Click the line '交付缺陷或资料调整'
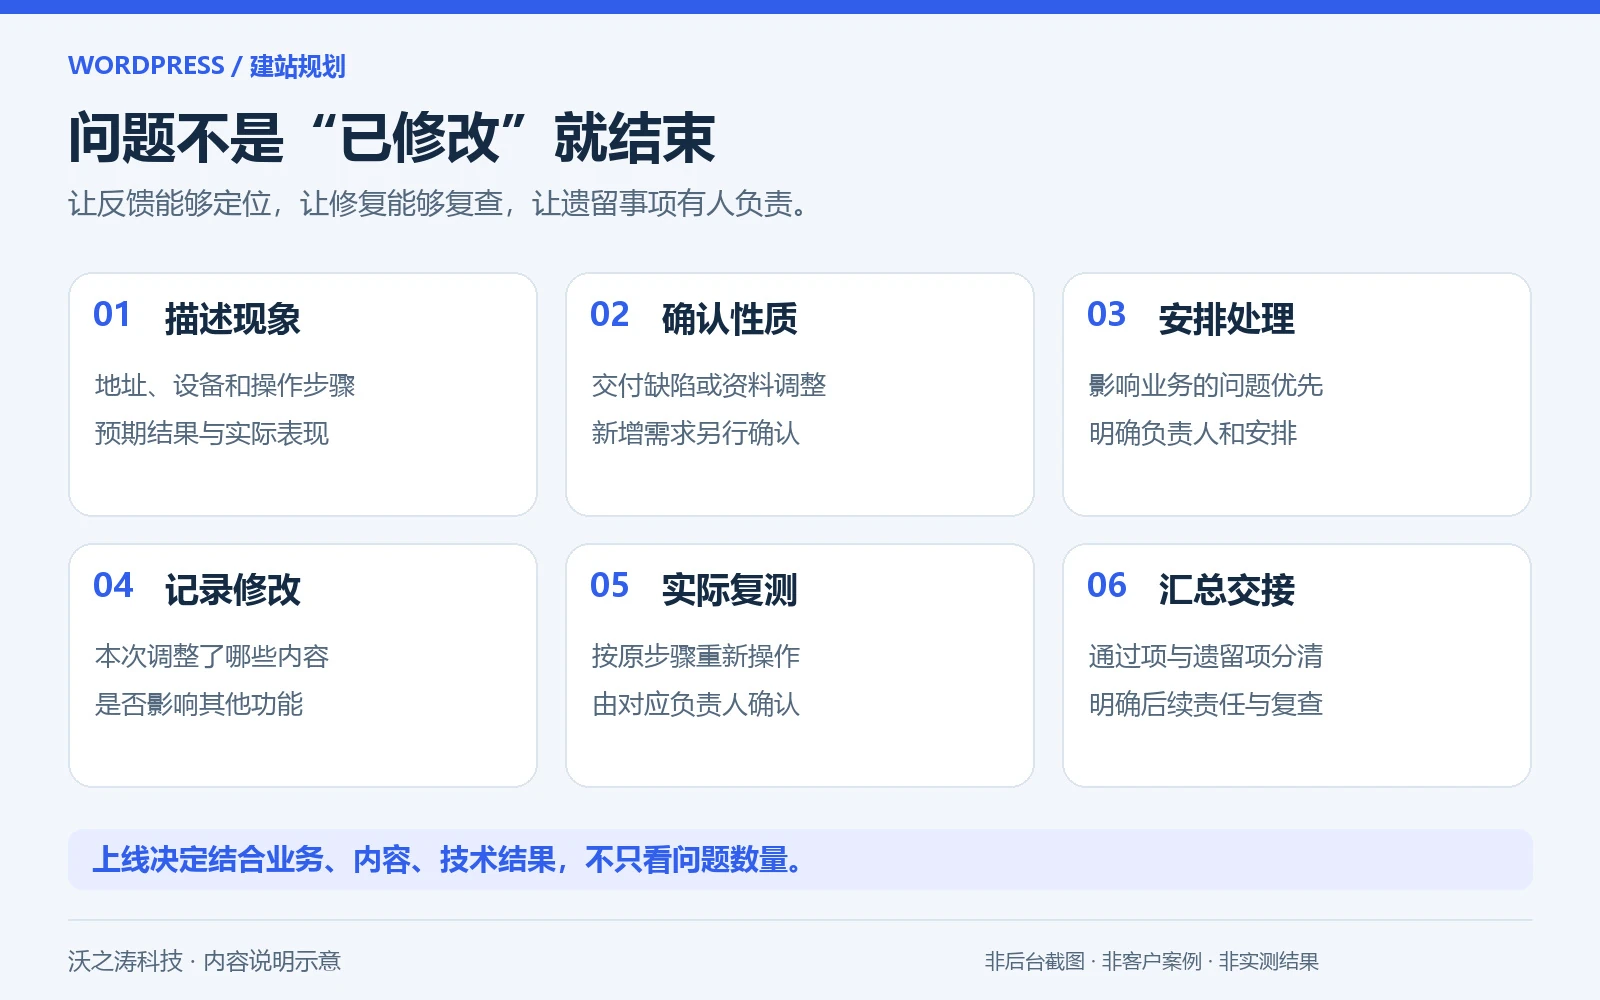The height and width of the screenshot is (1000, 1600). tap(709, 385)
